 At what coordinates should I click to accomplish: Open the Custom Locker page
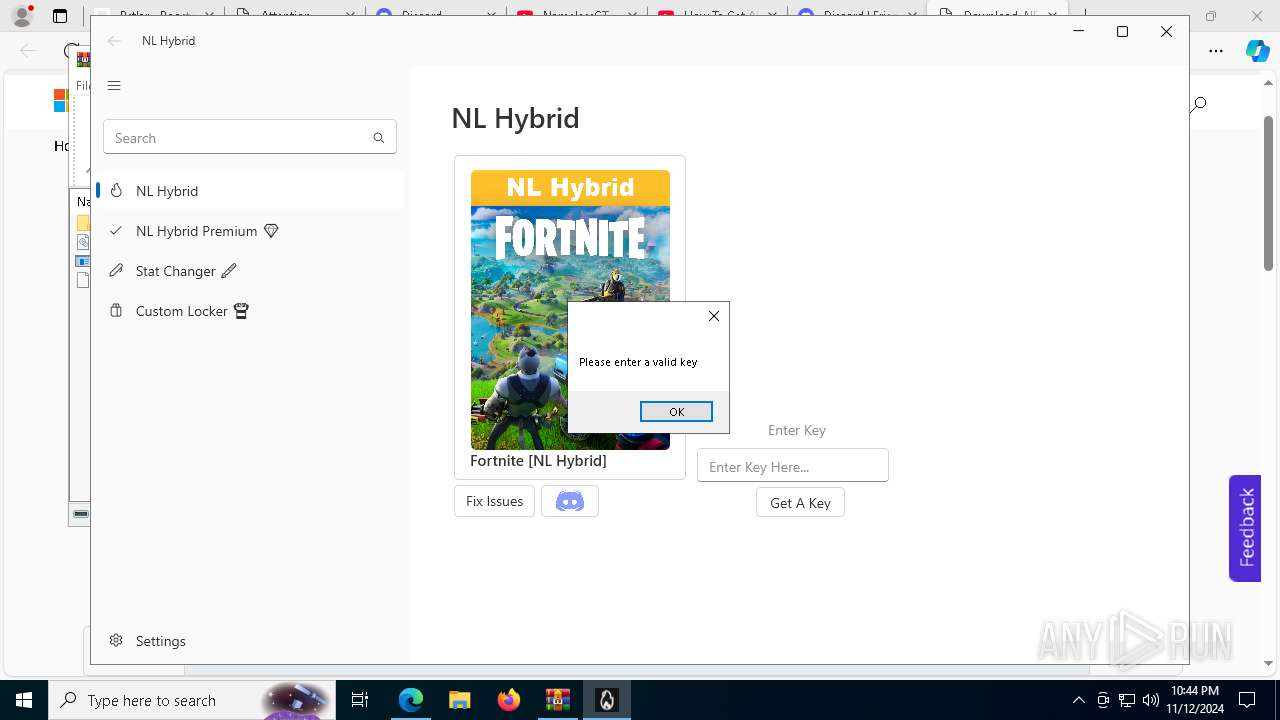point(250,311)
